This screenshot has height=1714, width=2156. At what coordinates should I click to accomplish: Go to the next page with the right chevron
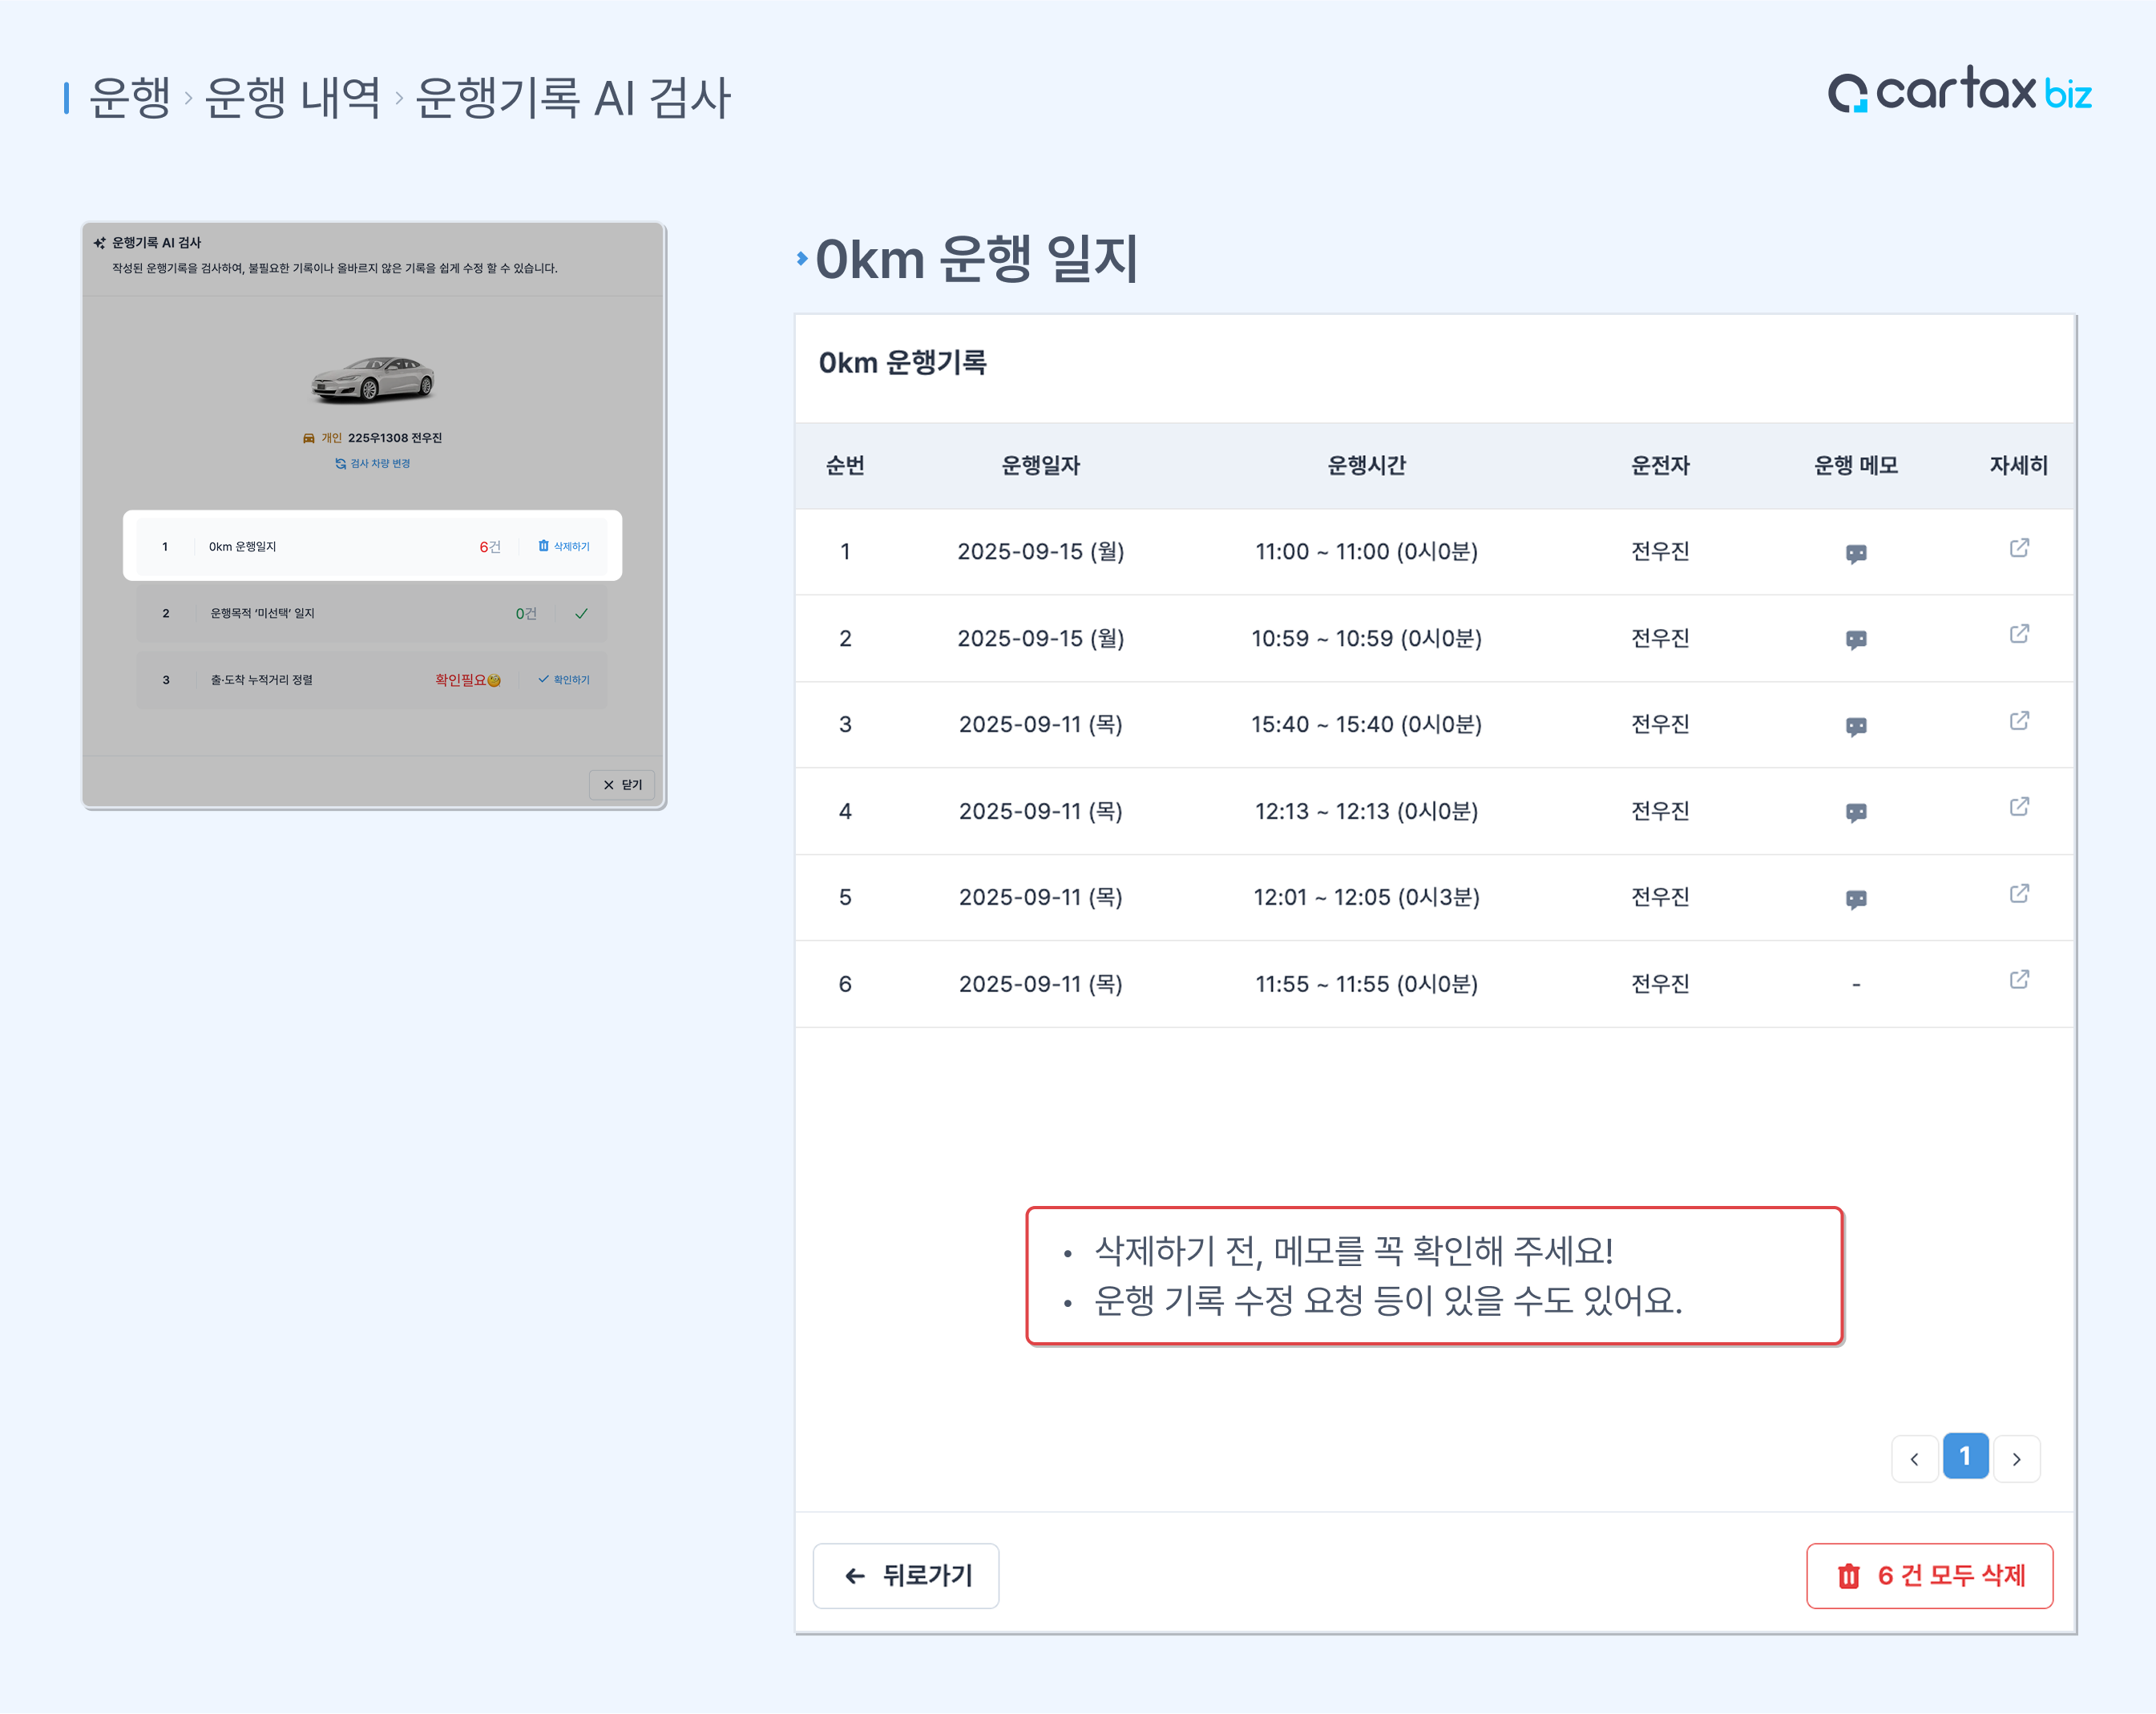point(2017,1459)
